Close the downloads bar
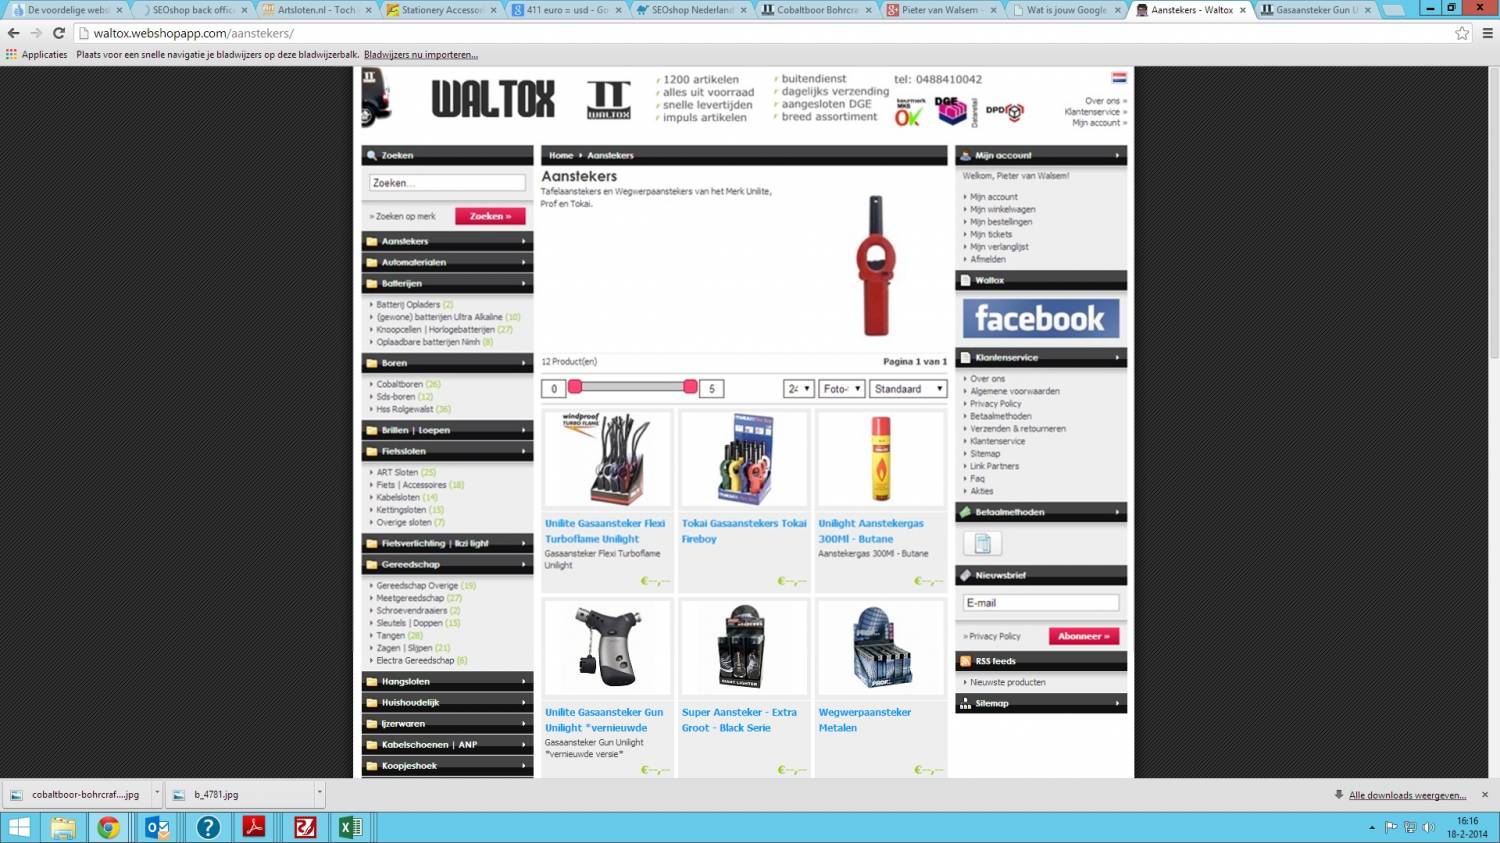Viewport: 1500px width, 843px height. [1484, 795]
